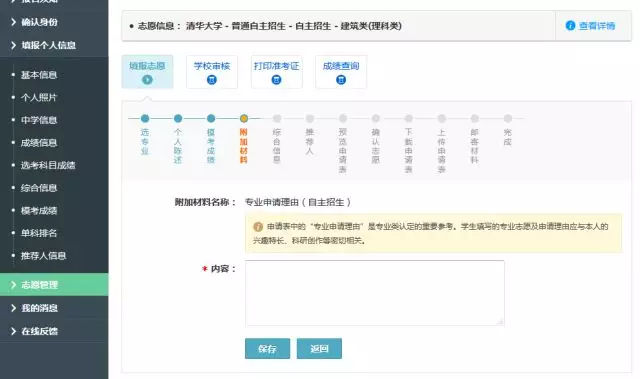Open 成绩信息 in the sidebar
The width and height of the screenshot is (640, 379).
pos(39,143)
